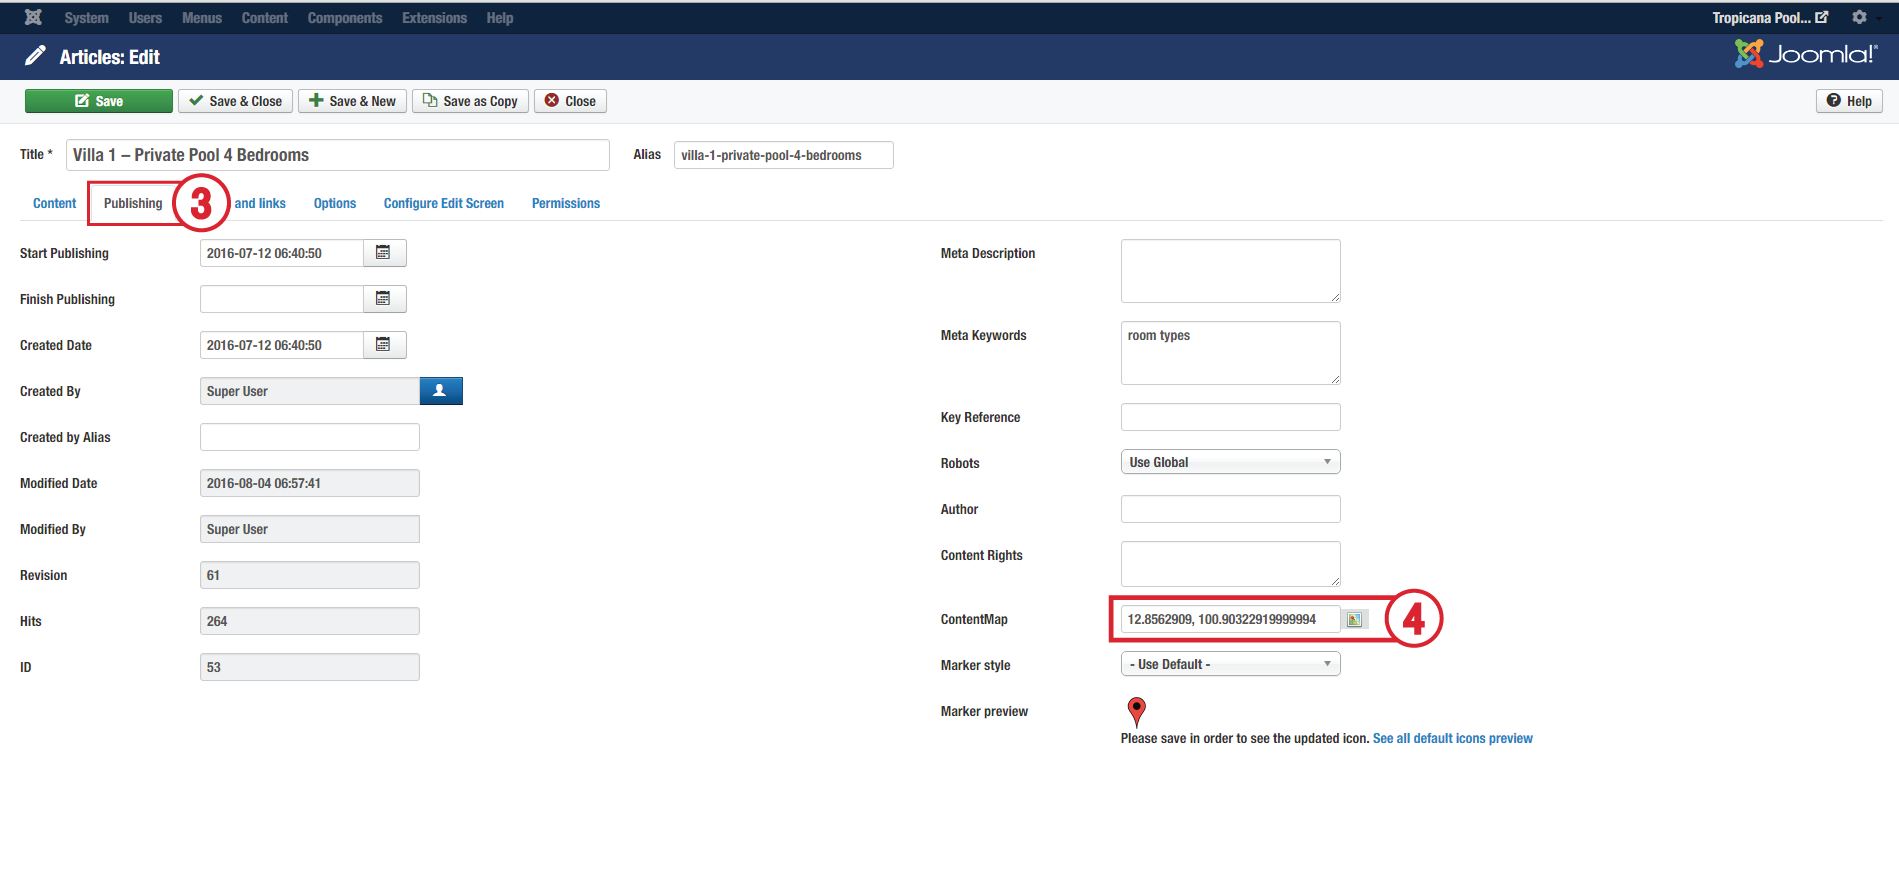Click the Modified By Super User field
This screenshot has width=1899, height=877.
310,529
